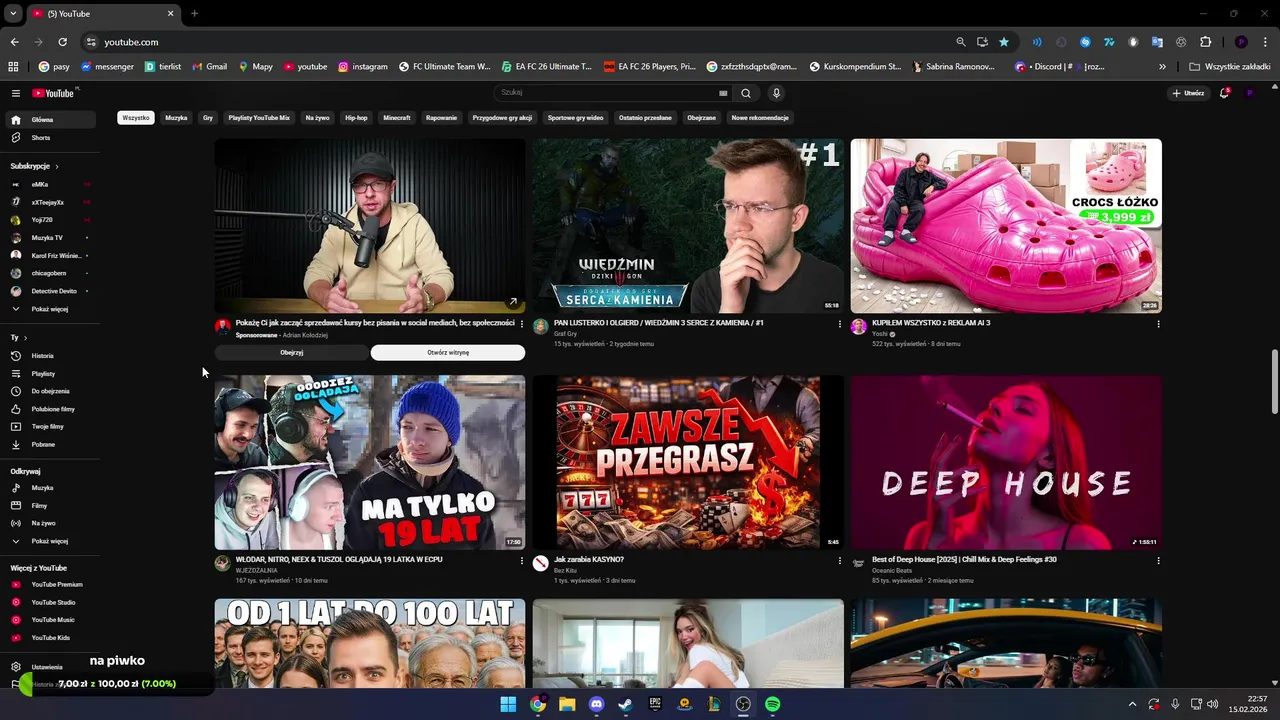Open the Windows Start menu

[508, 704]
